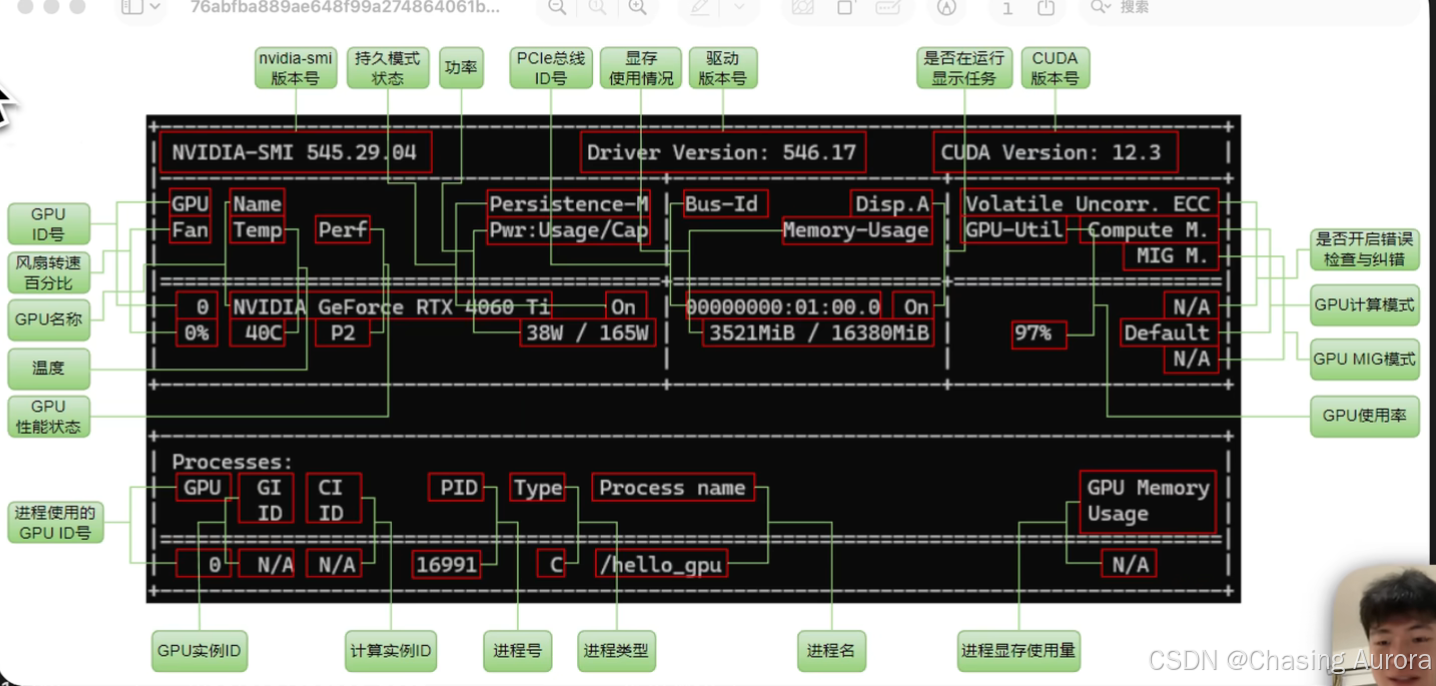Click the 'Pwr:Usage/Cap' header
This screenshot has width=1436, height=686.
coord(568,230)
